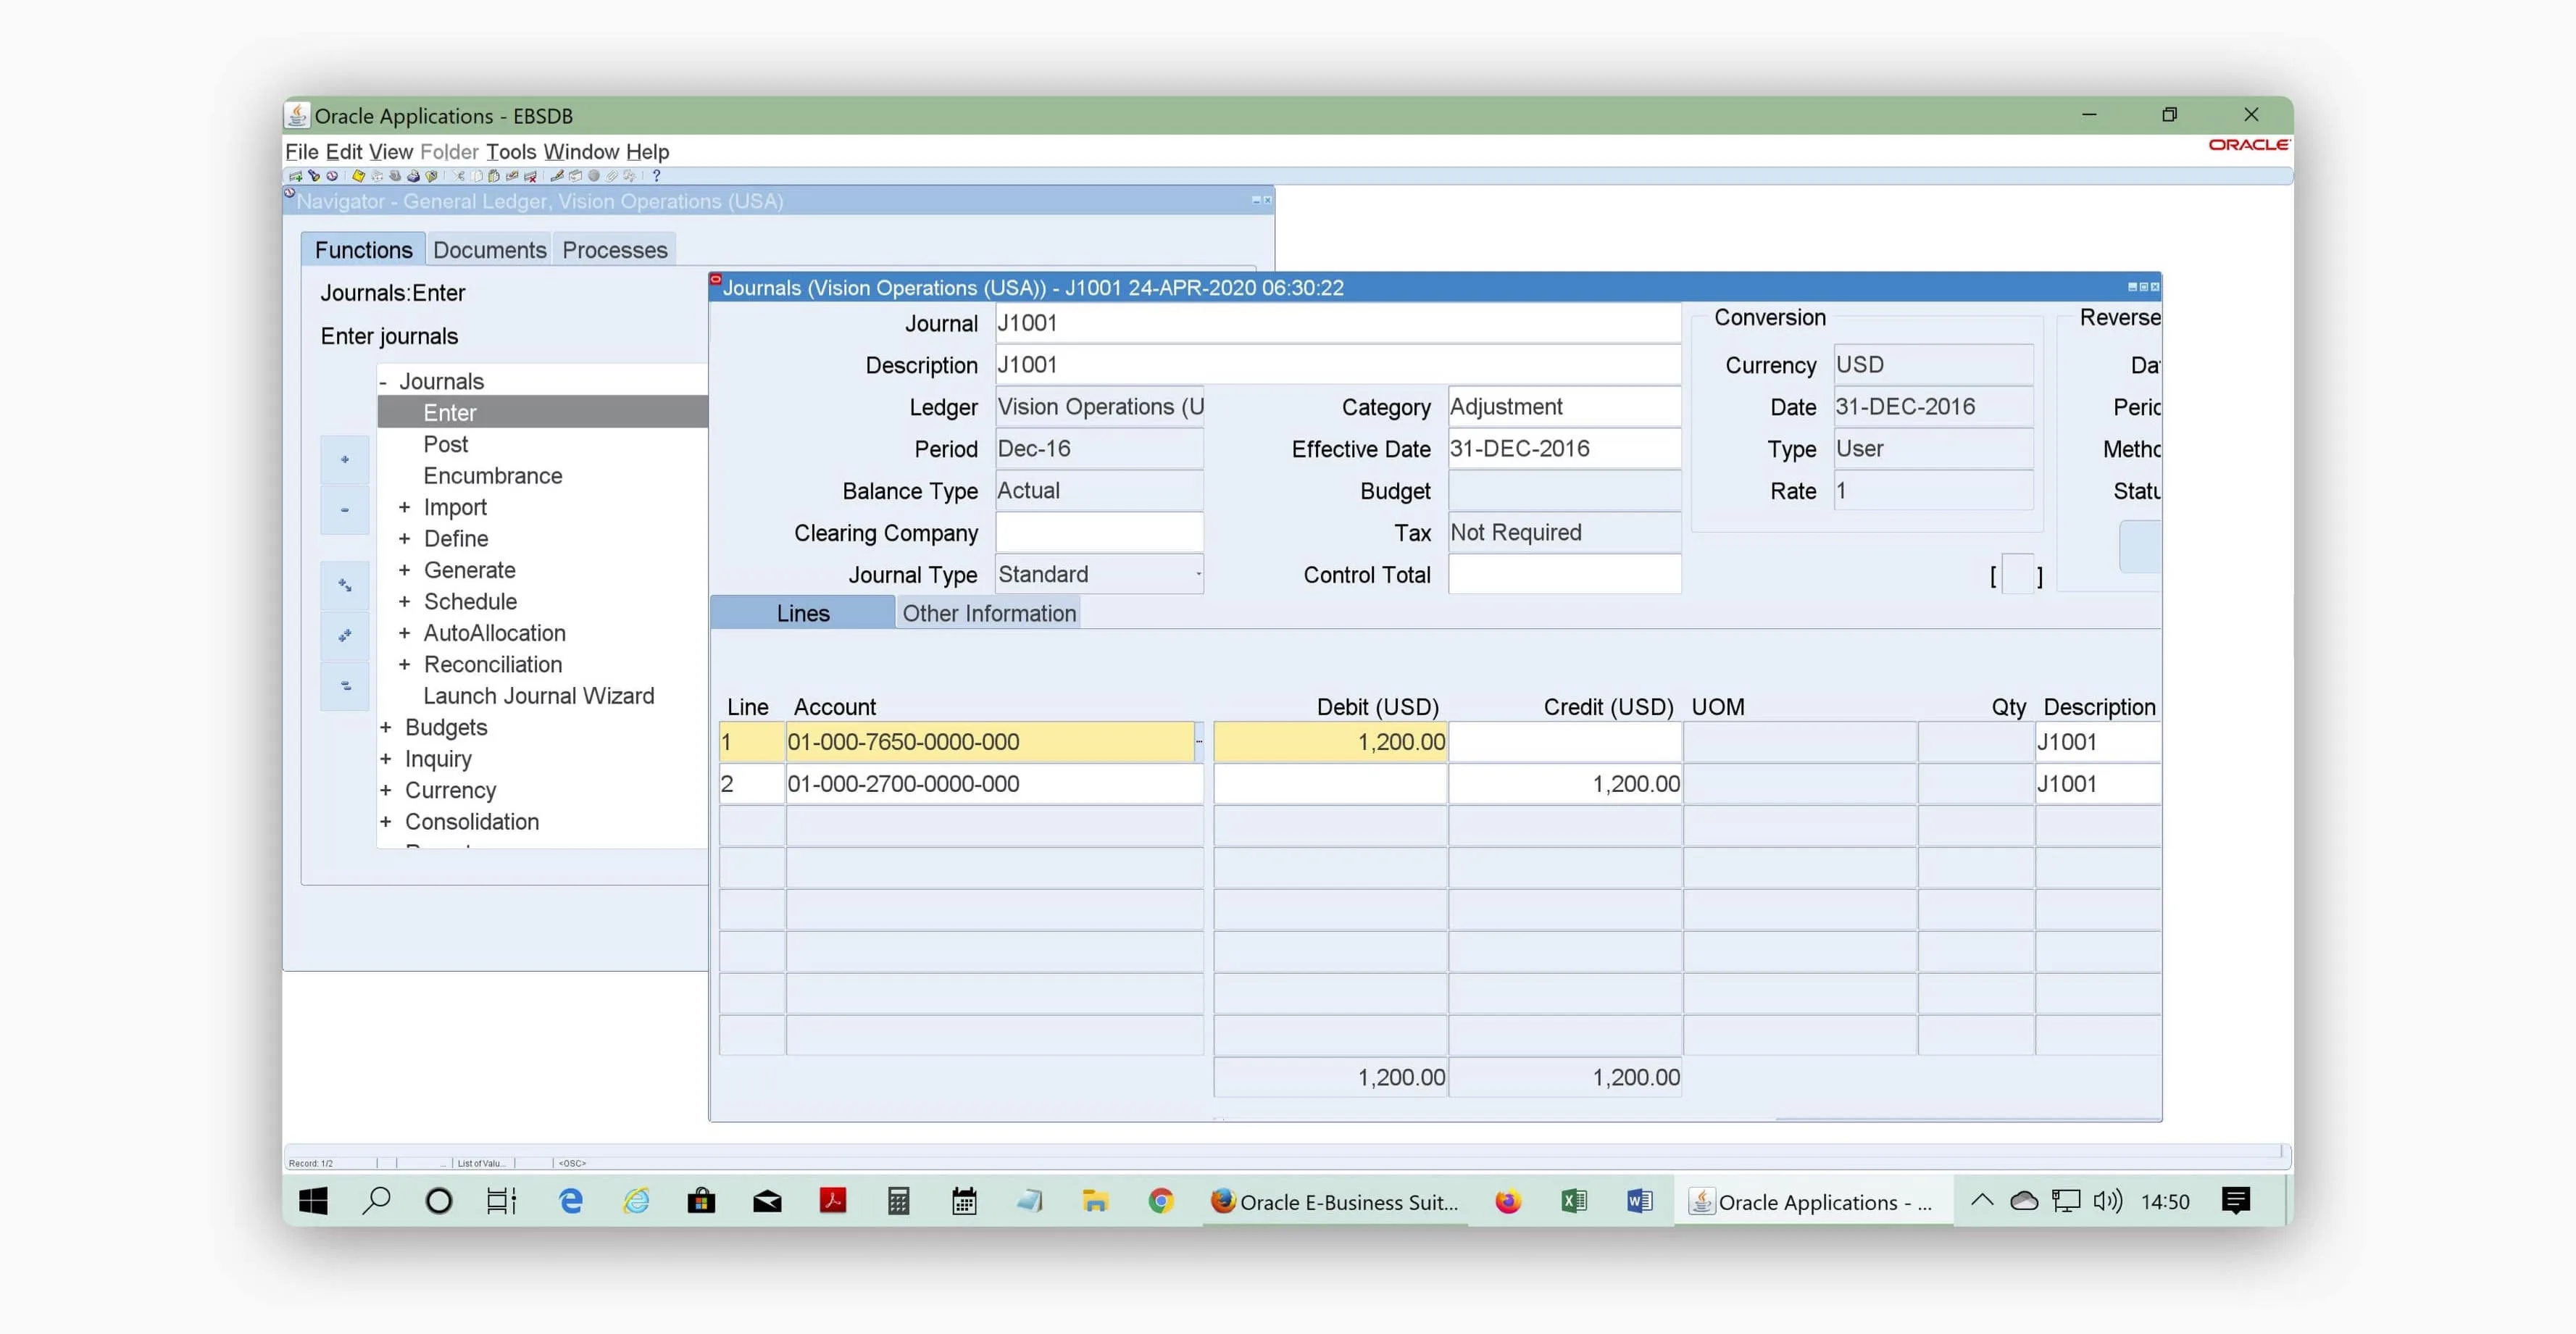Open the Edit menu
Image resolution: width=2576 pixels, height=1334 pixels.
tap(344, 152)
